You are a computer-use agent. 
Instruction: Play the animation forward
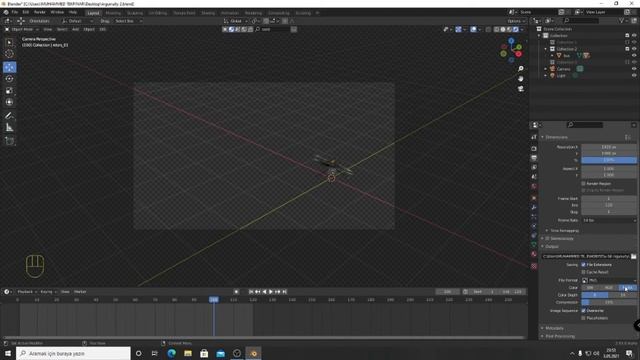(271, 292)
